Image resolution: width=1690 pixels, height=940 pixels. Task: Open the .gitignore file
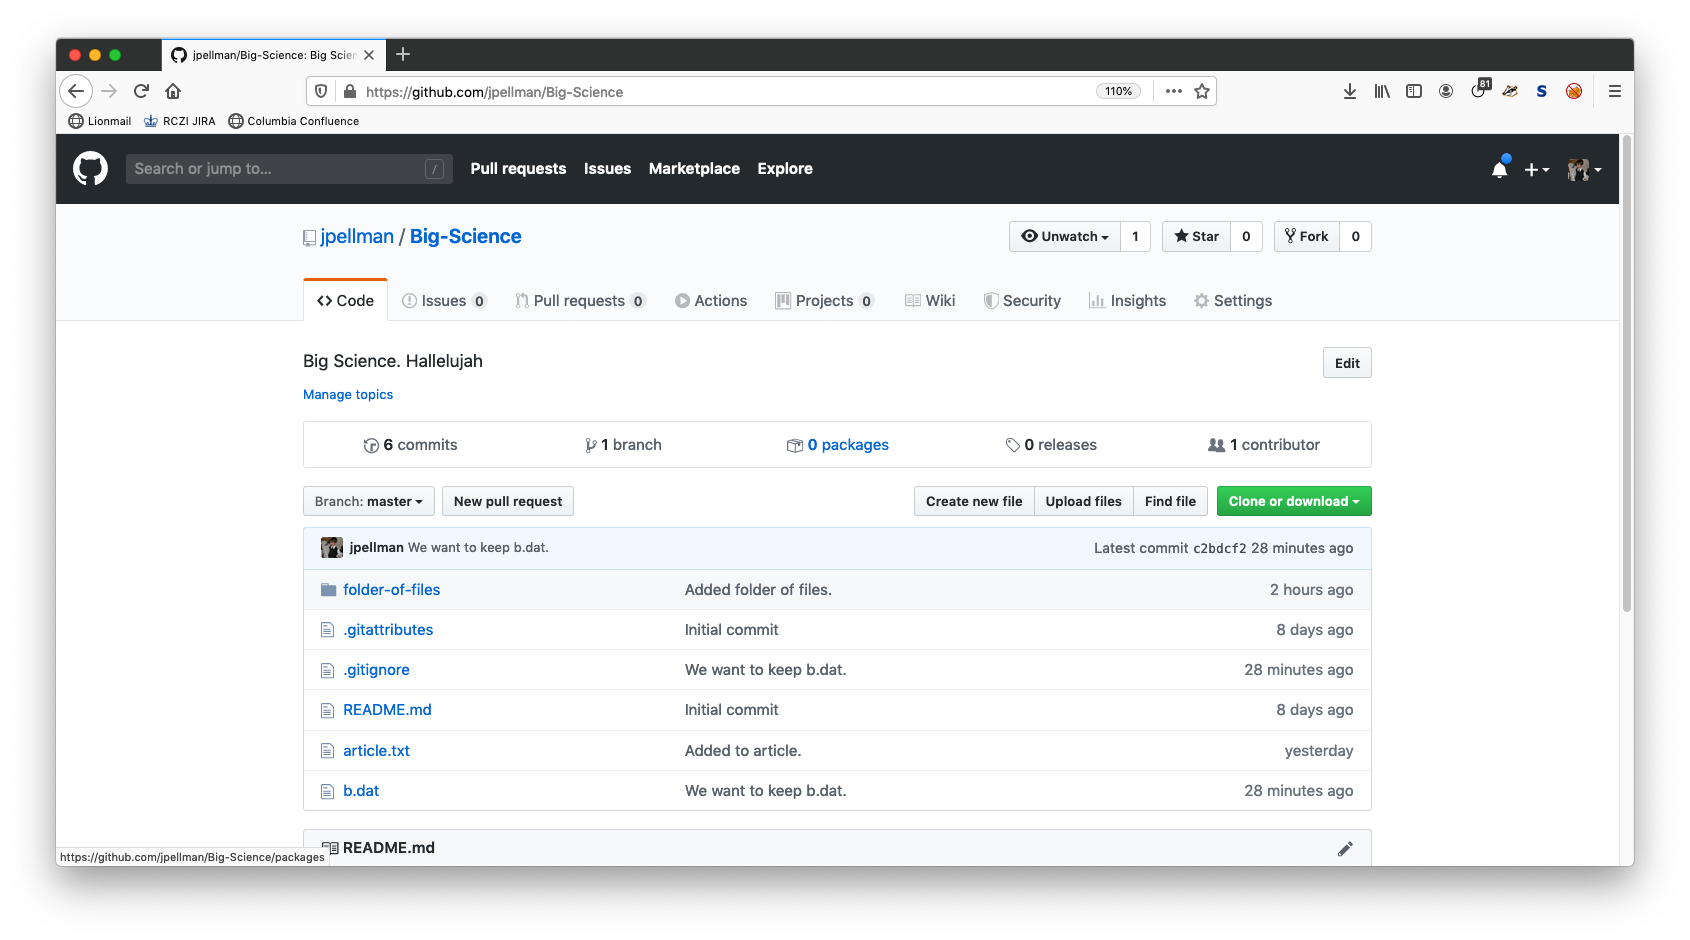click(x=376, y=670)
